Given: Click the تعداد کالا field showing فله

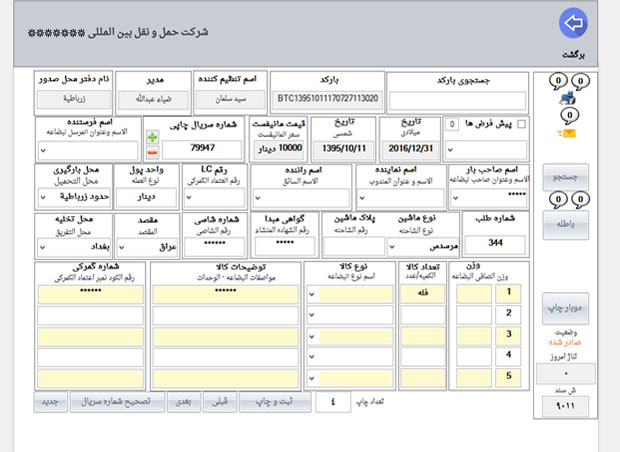Looking at the screenshot, I should click(423, 294).
